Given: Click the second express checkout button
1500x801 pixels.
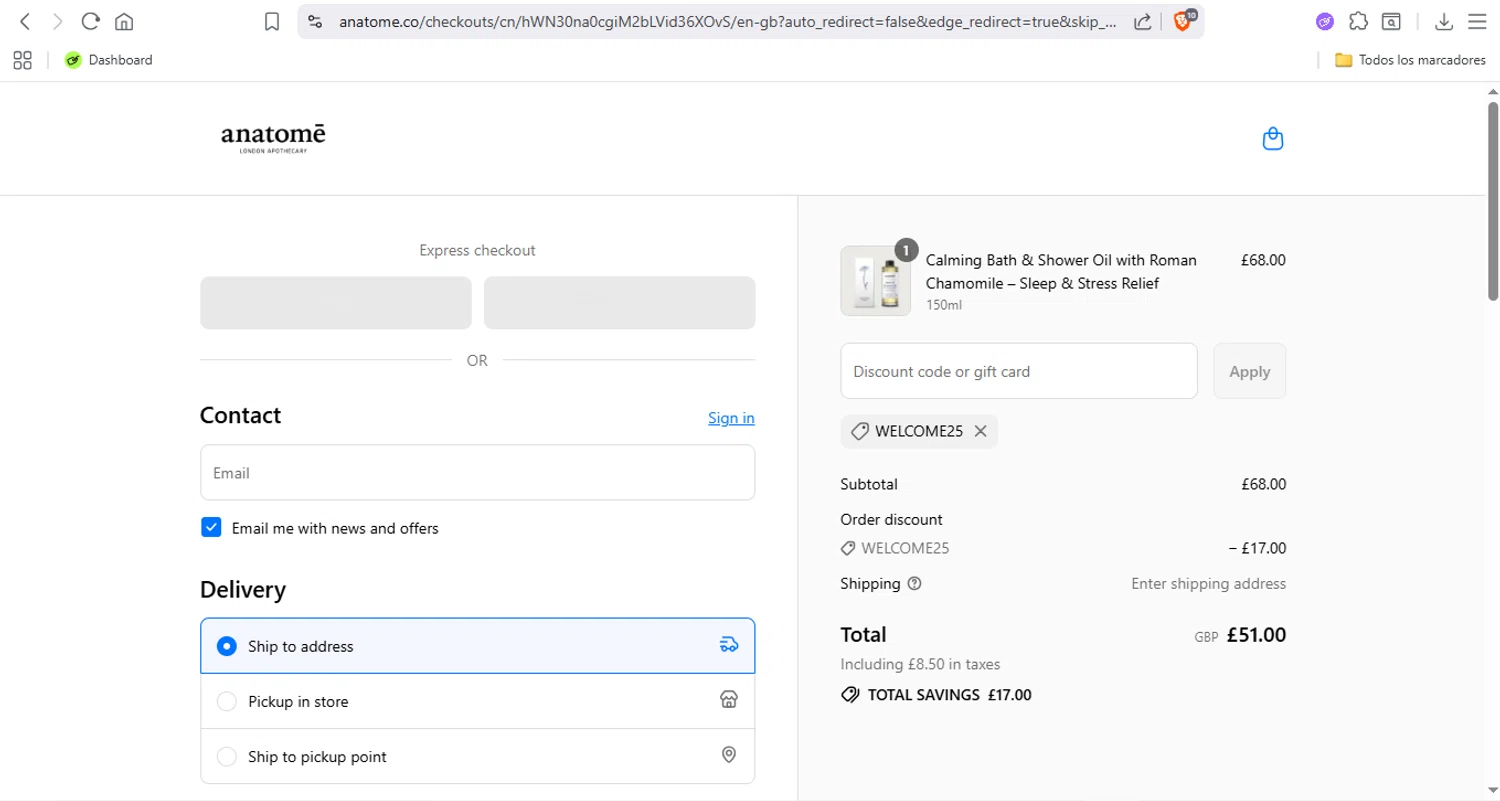Looking at the screenshot, I should [620, 303].
